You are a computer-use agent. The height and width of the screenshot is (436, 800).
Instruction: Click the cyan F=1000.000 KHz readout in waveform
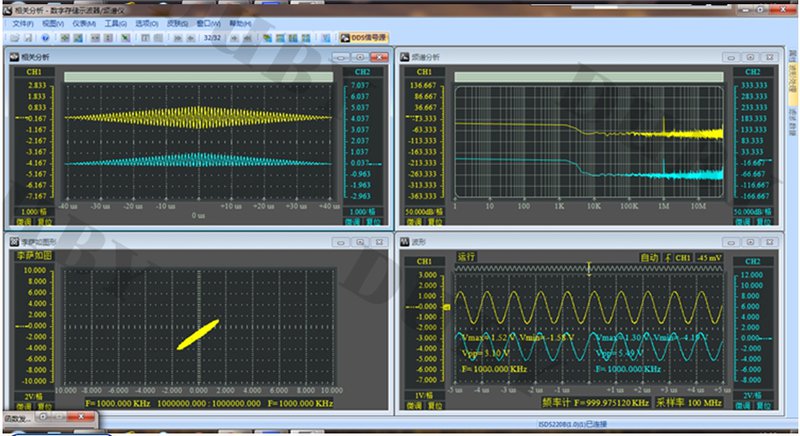(x=628, y=369)
